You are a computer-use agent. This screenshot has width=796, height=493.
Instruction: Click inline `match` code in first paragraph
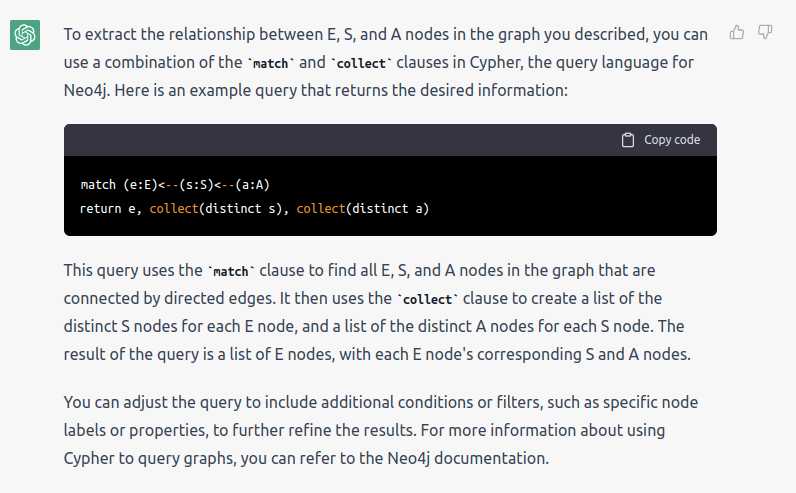point(271,63)
